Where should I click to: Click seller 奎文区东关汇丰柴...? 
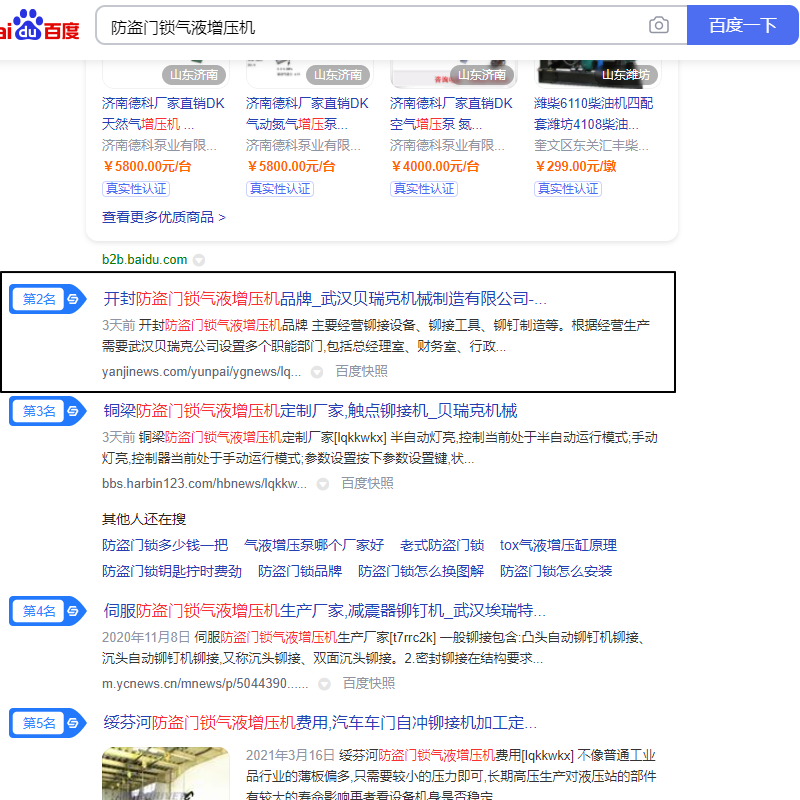point(591,145)
